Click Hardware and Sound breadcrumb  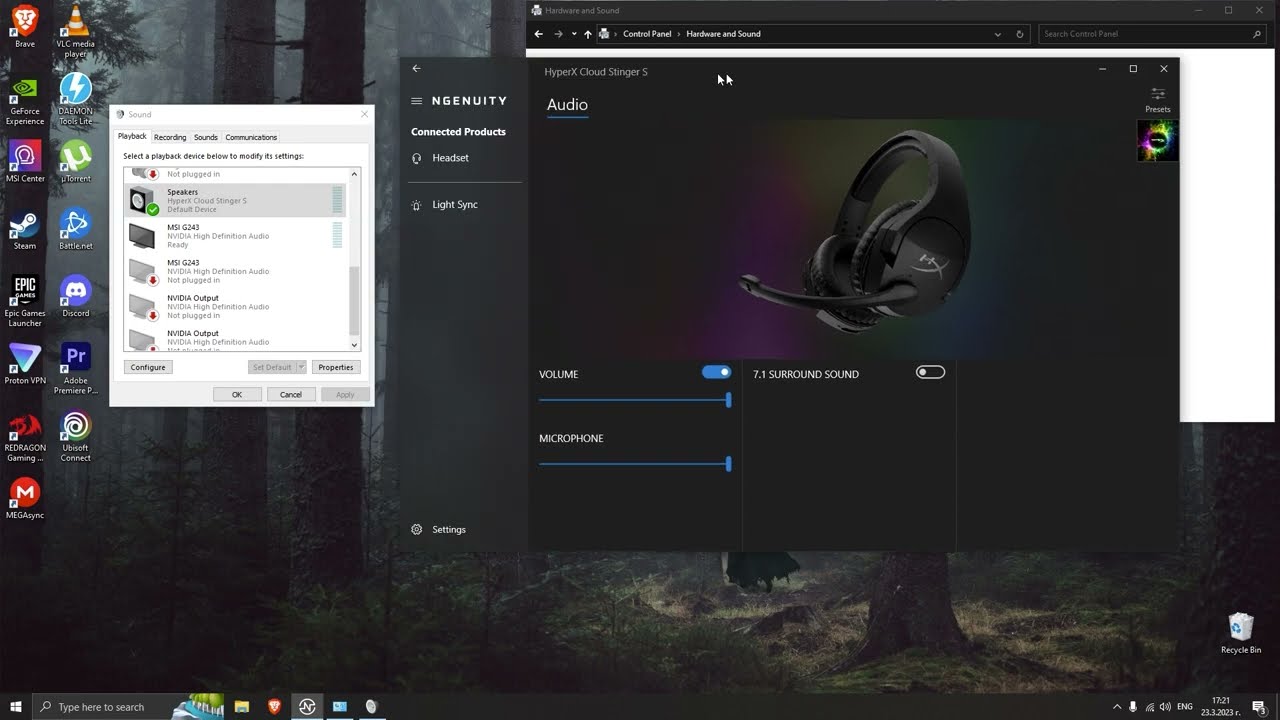[x=723, y=34]
